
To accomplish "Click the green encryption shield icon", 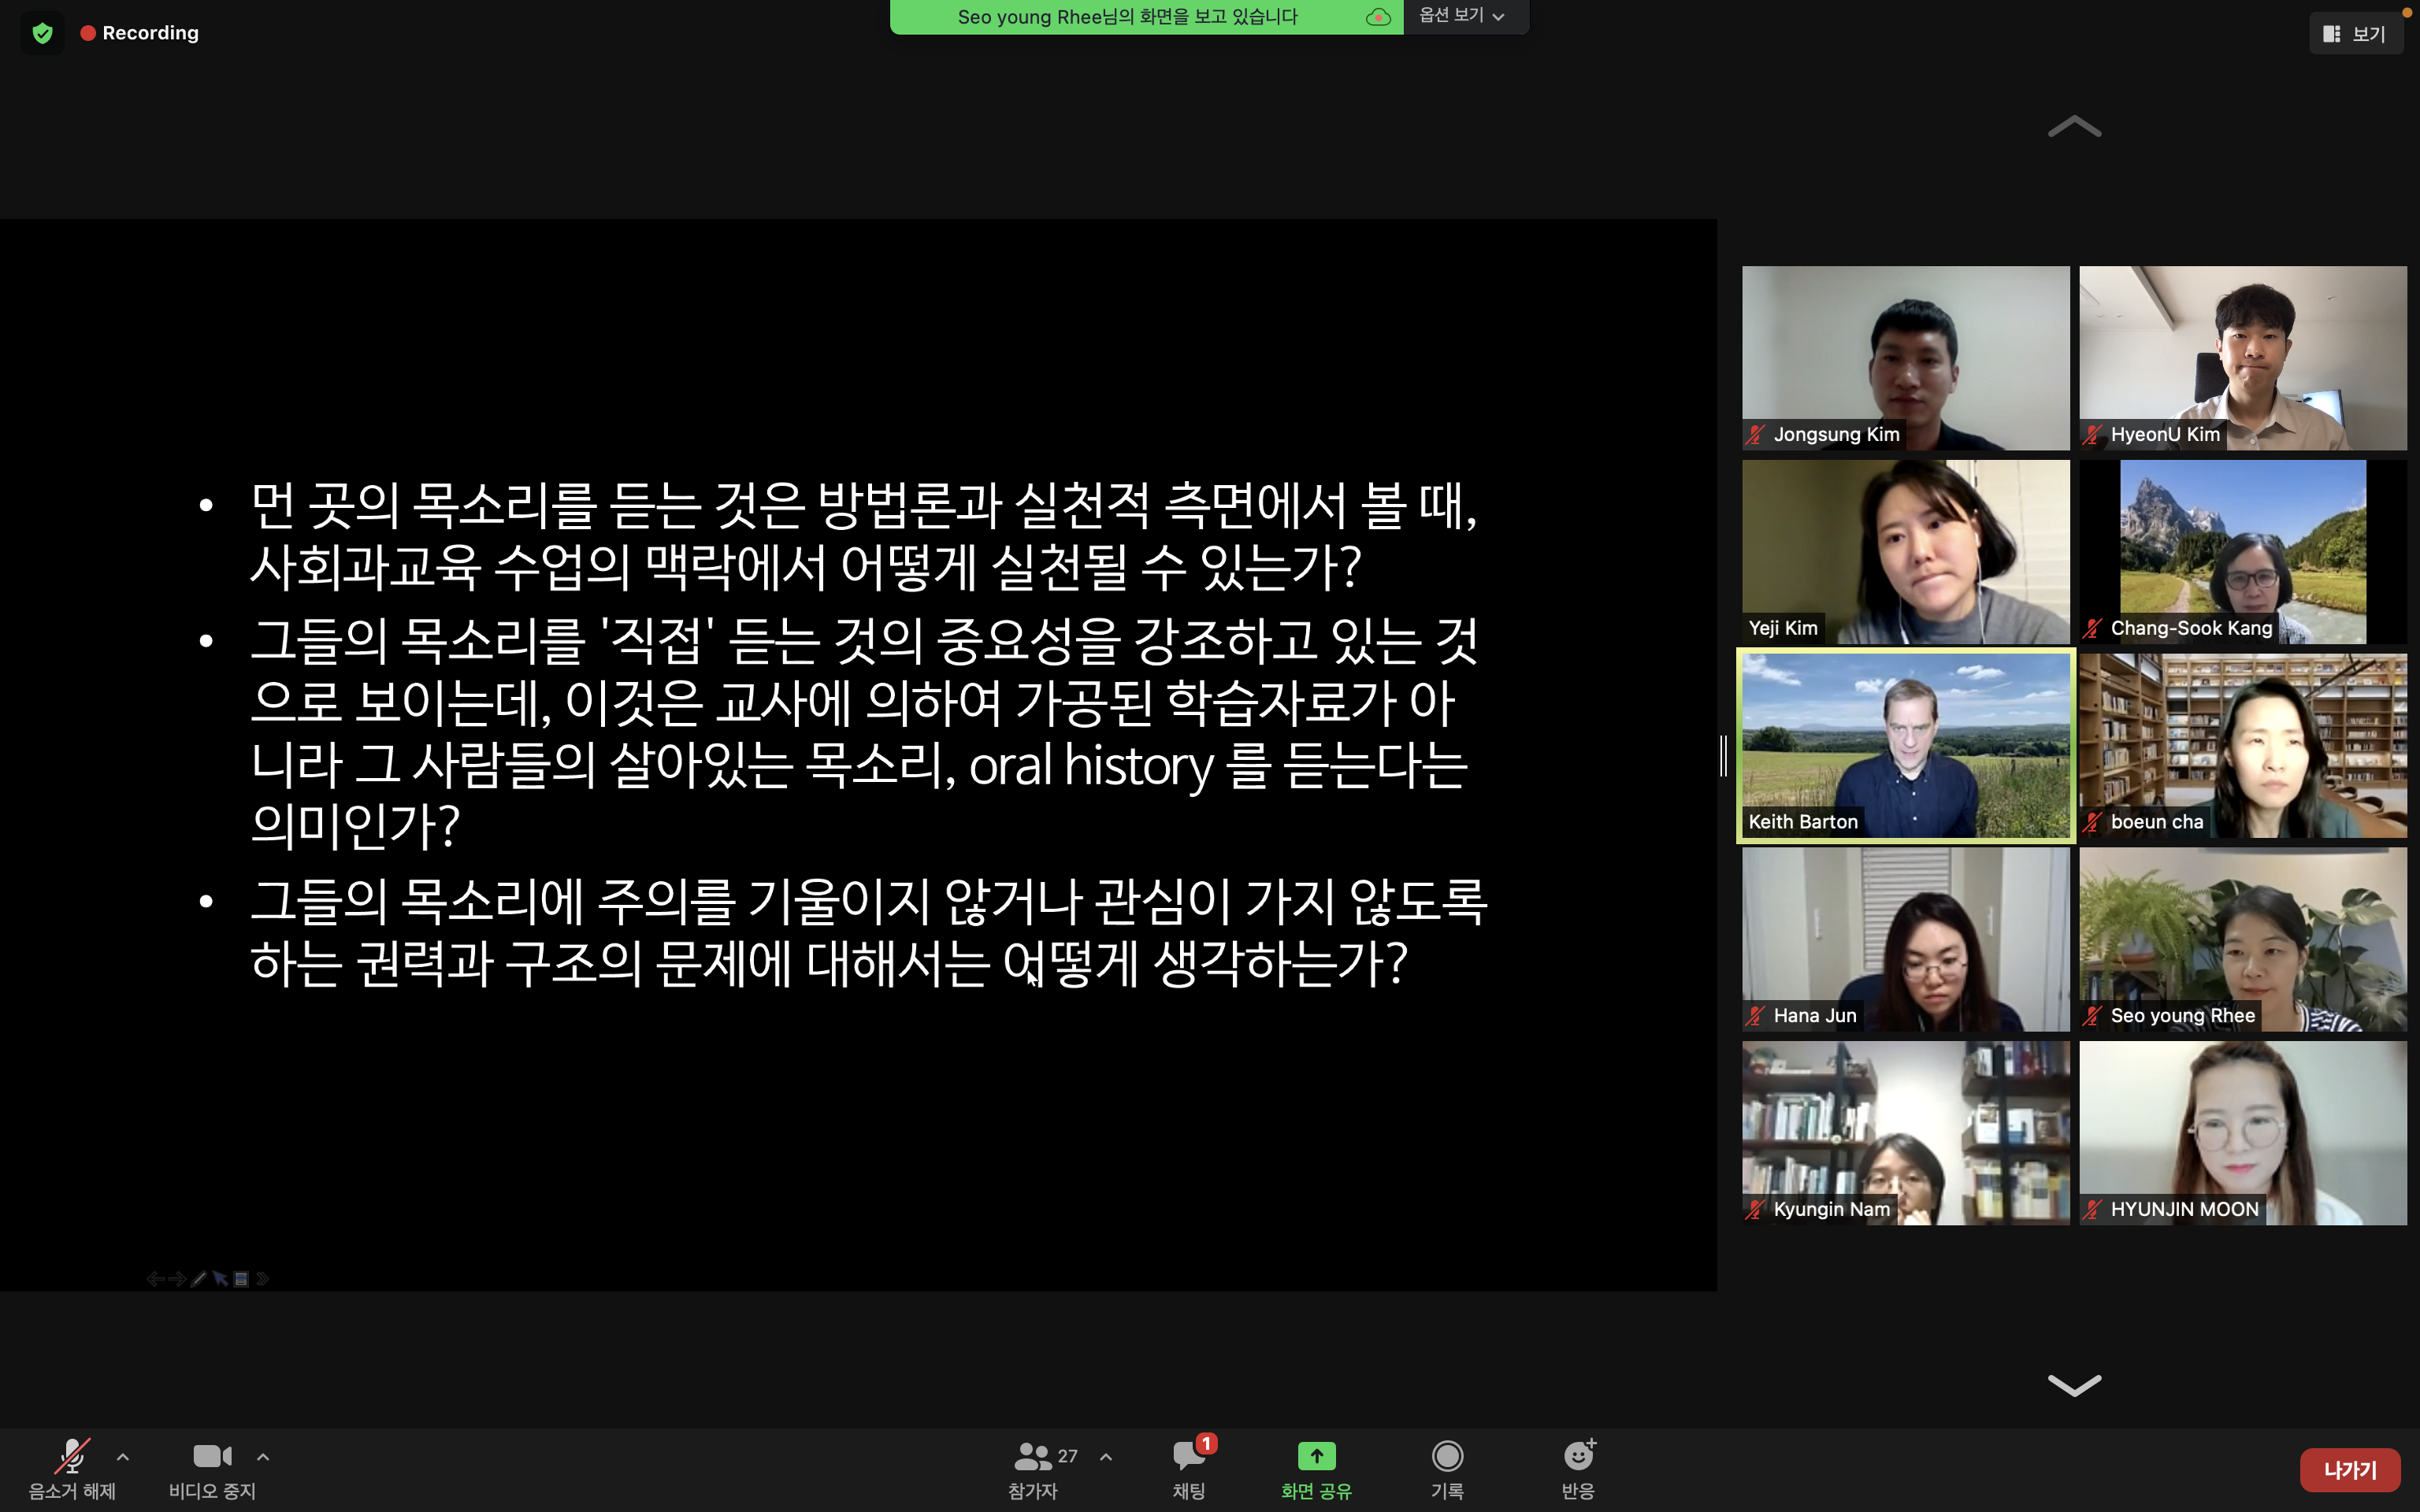I will [42, 33].
